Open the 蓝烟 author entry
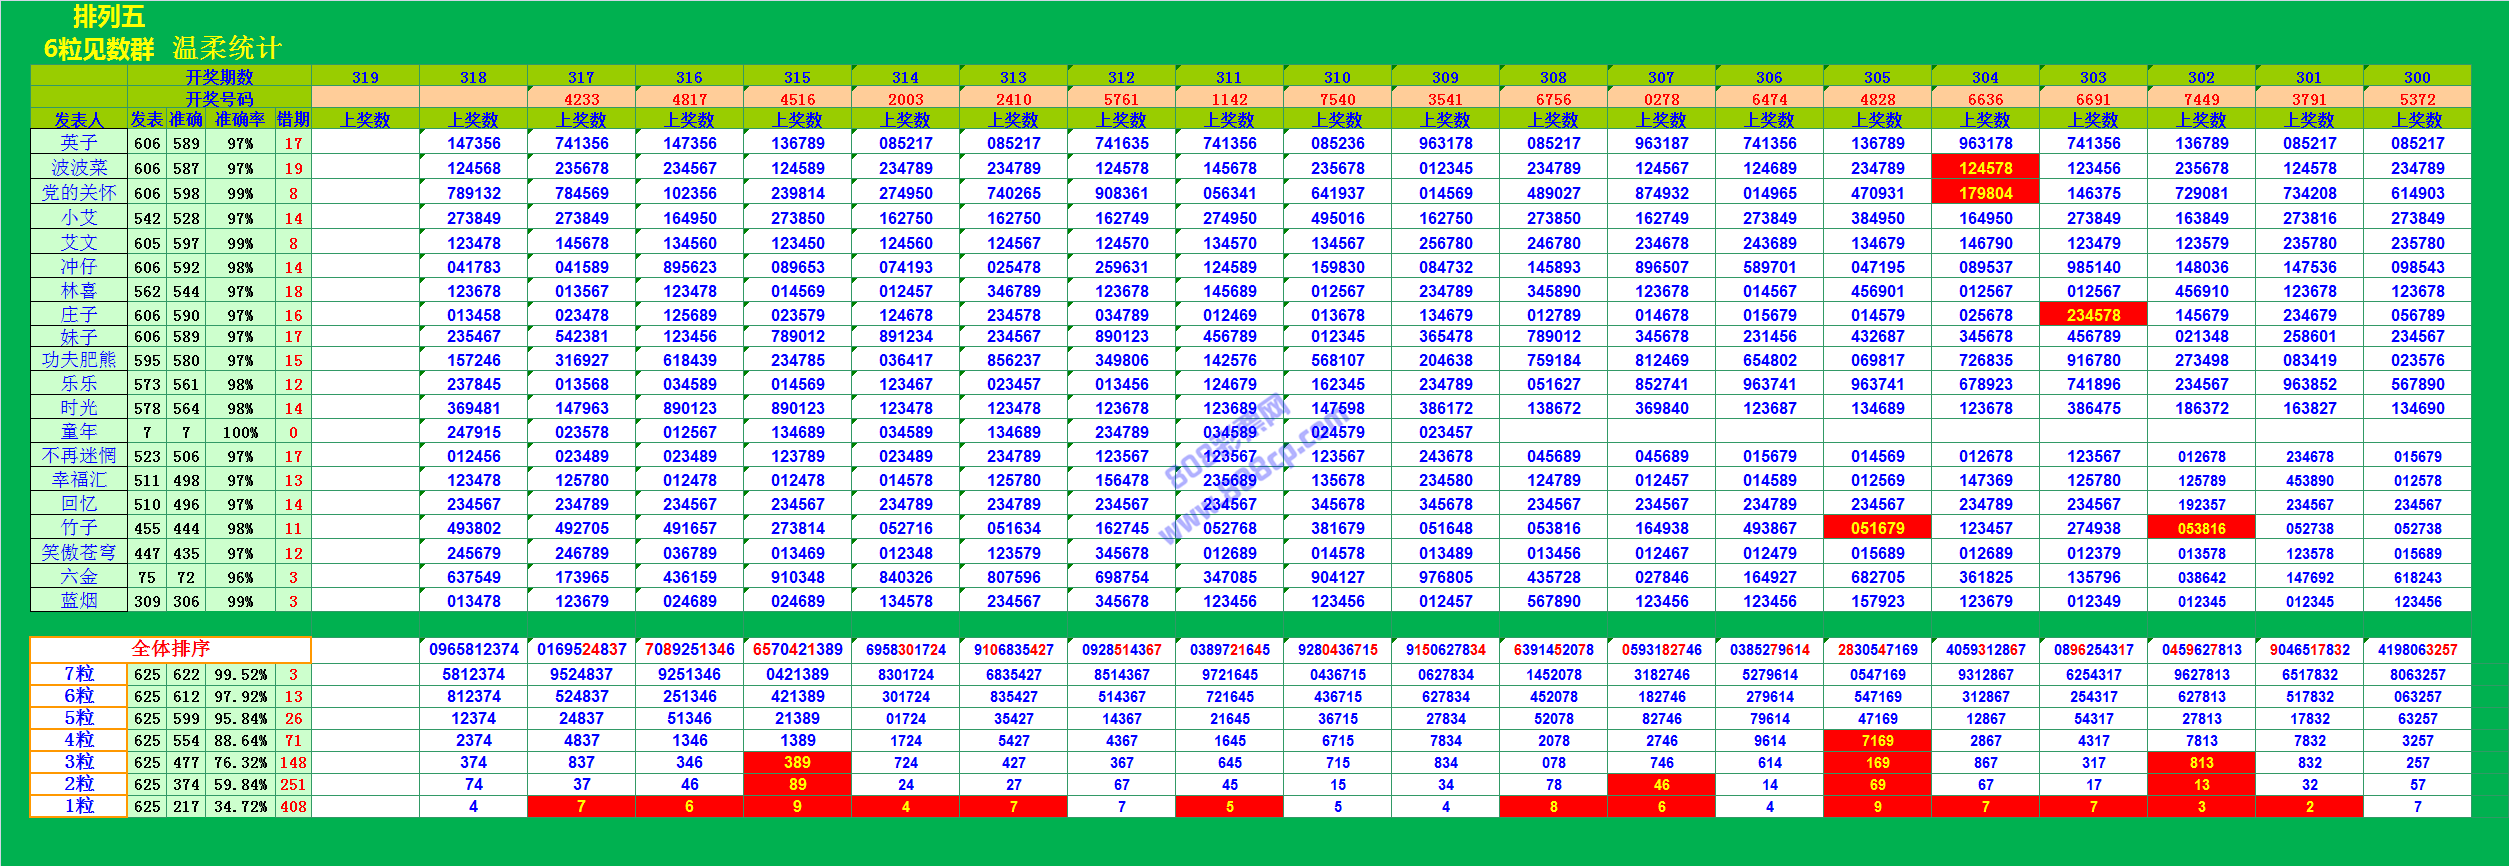The width and height of the screenshot is (2509, 866). pyautogui.click(x=79, y=601)
